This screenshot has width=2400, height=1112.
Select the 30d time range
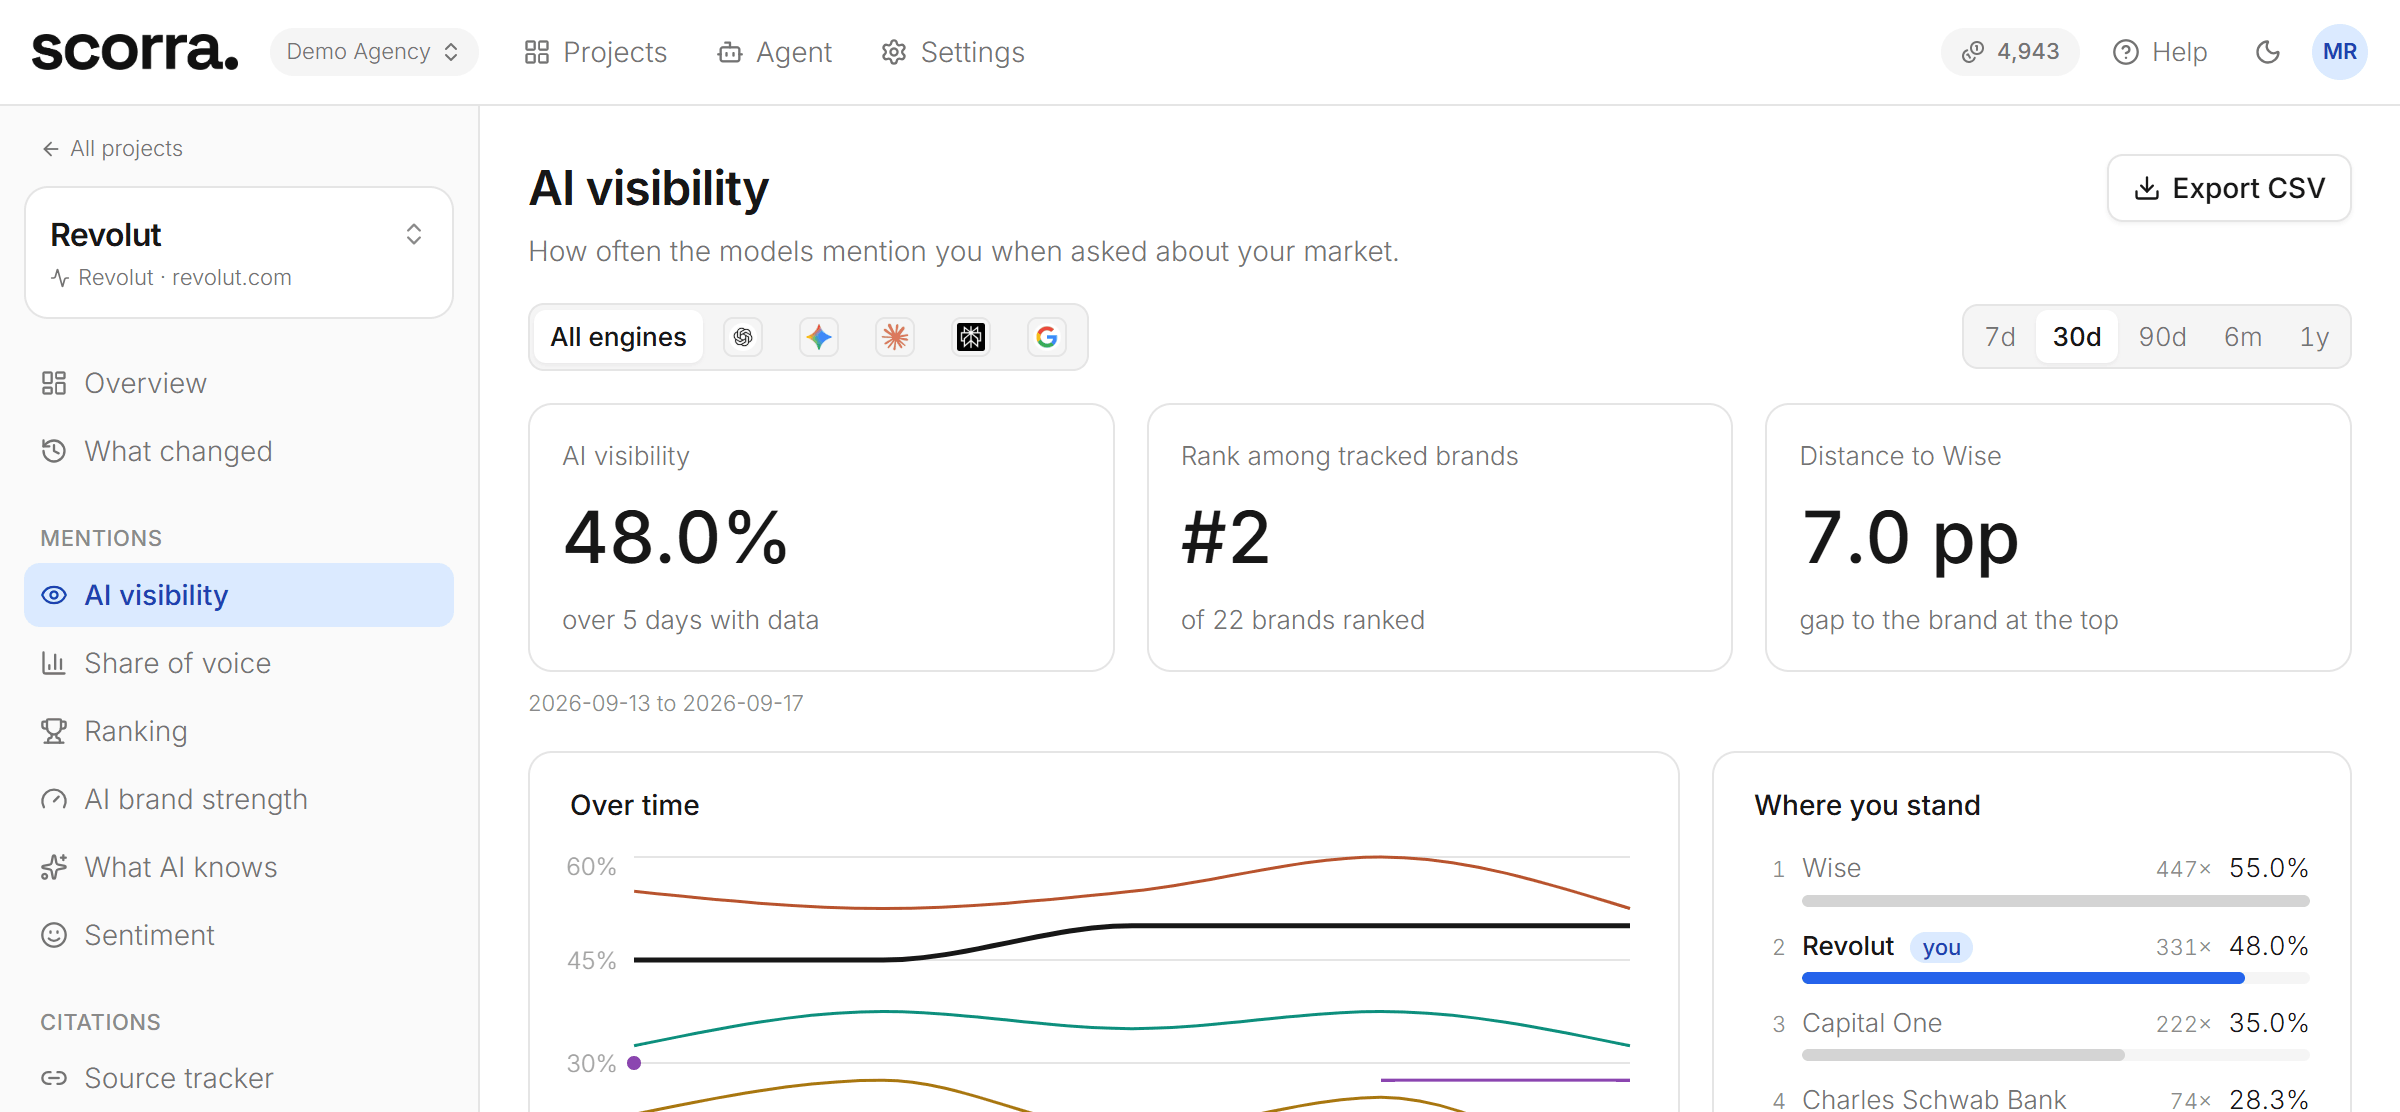tap(2077, 337)
